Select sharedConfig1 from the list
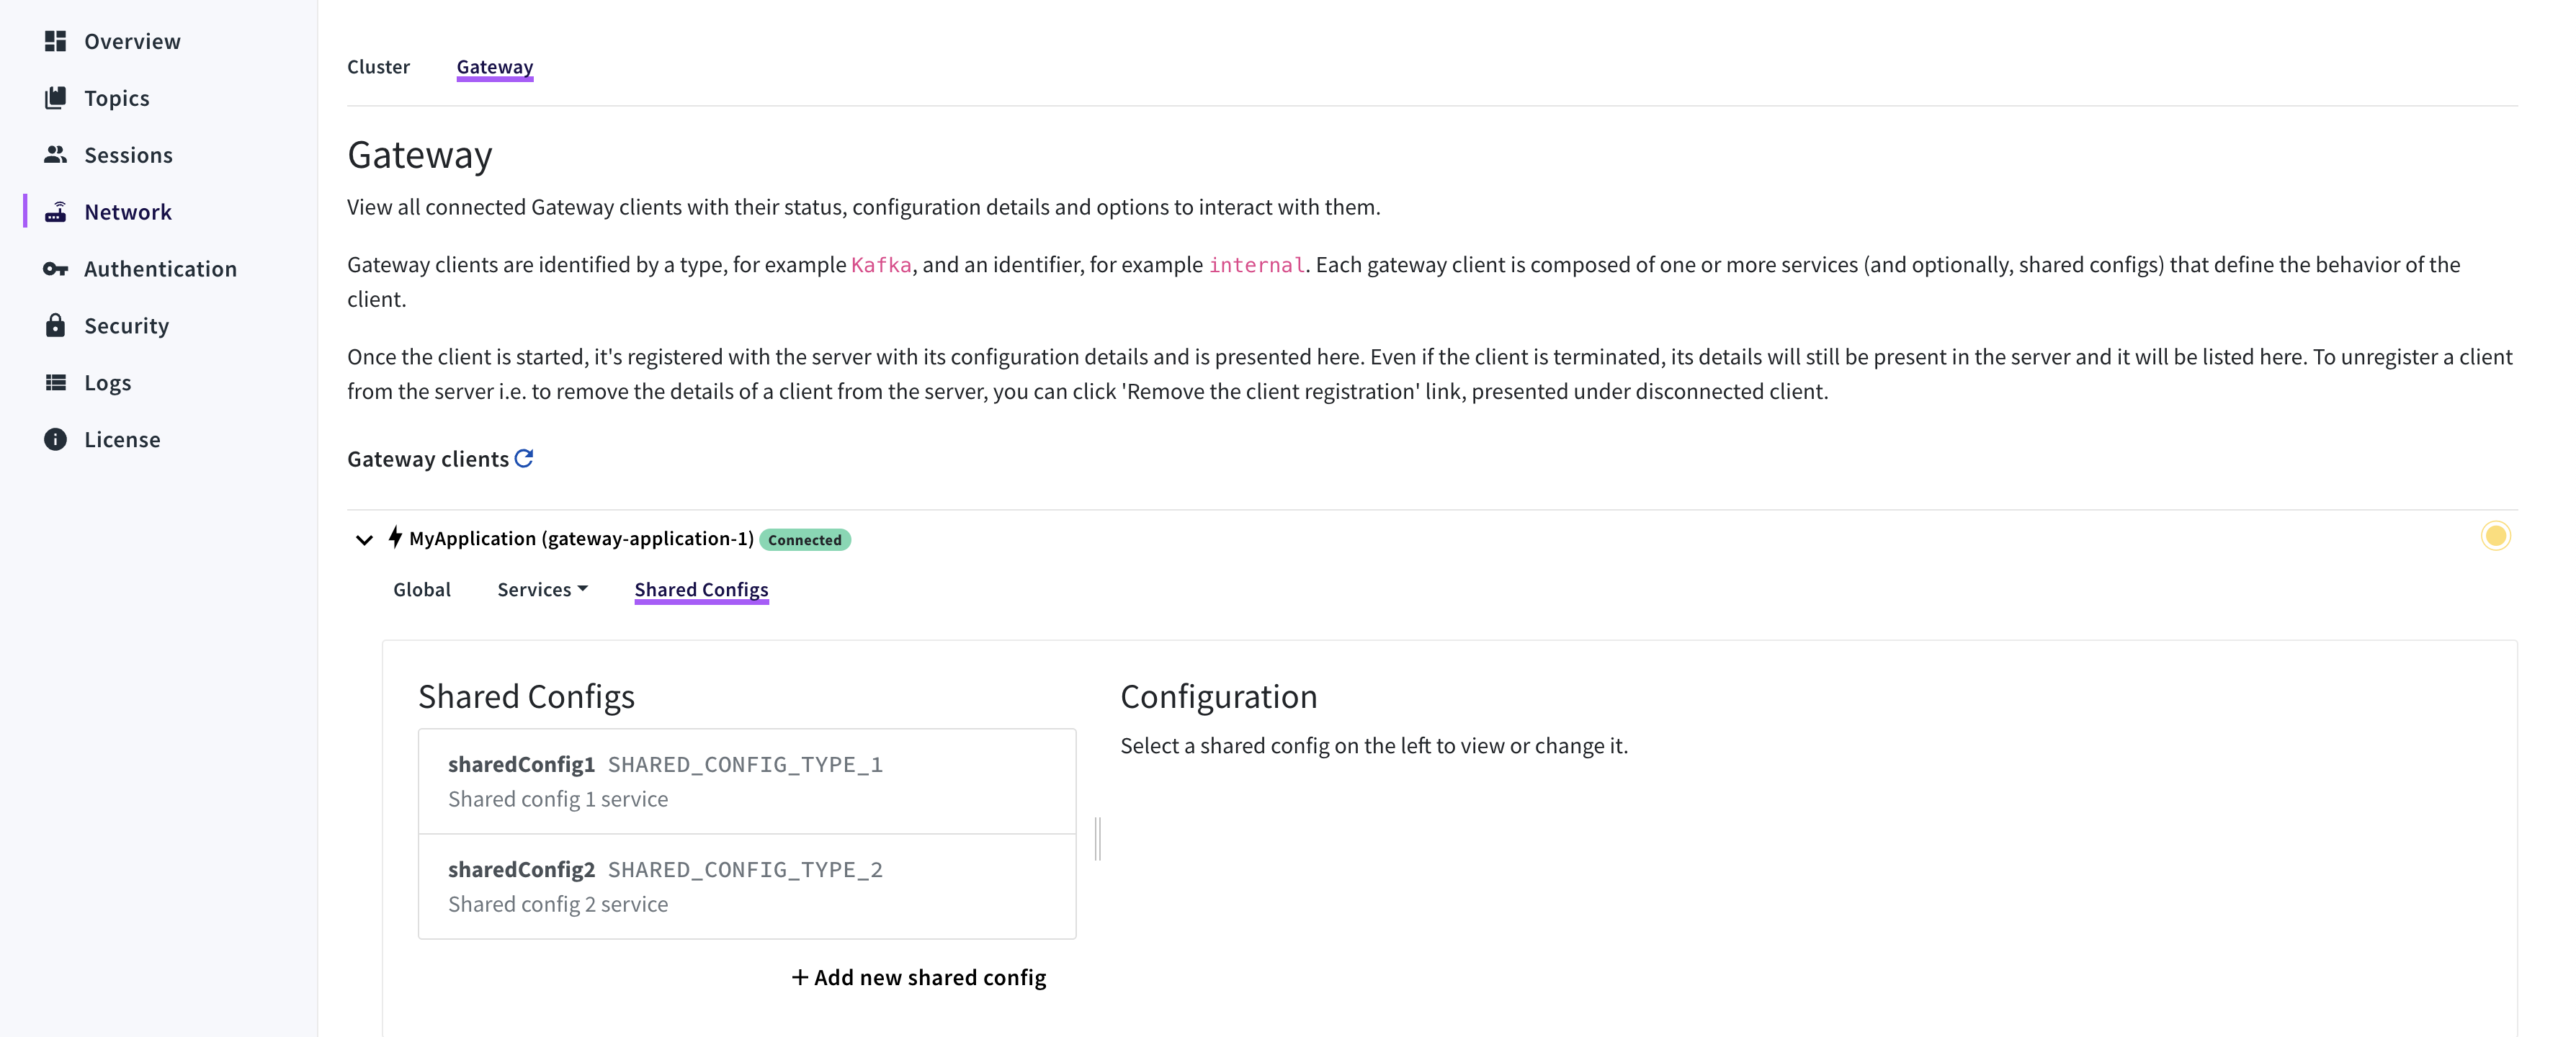The image size is (2576, 1037). (x=746, y=781)
